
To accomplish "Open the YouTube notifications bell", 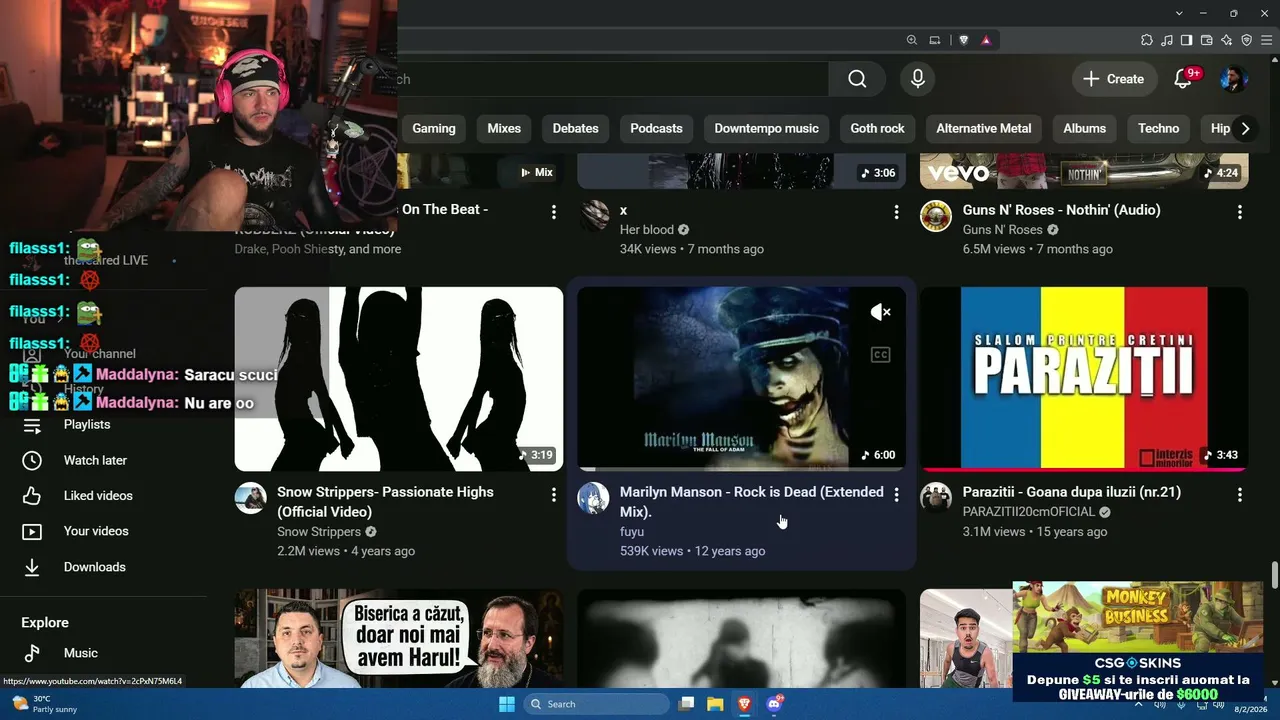I will (x=1183, y=79).
